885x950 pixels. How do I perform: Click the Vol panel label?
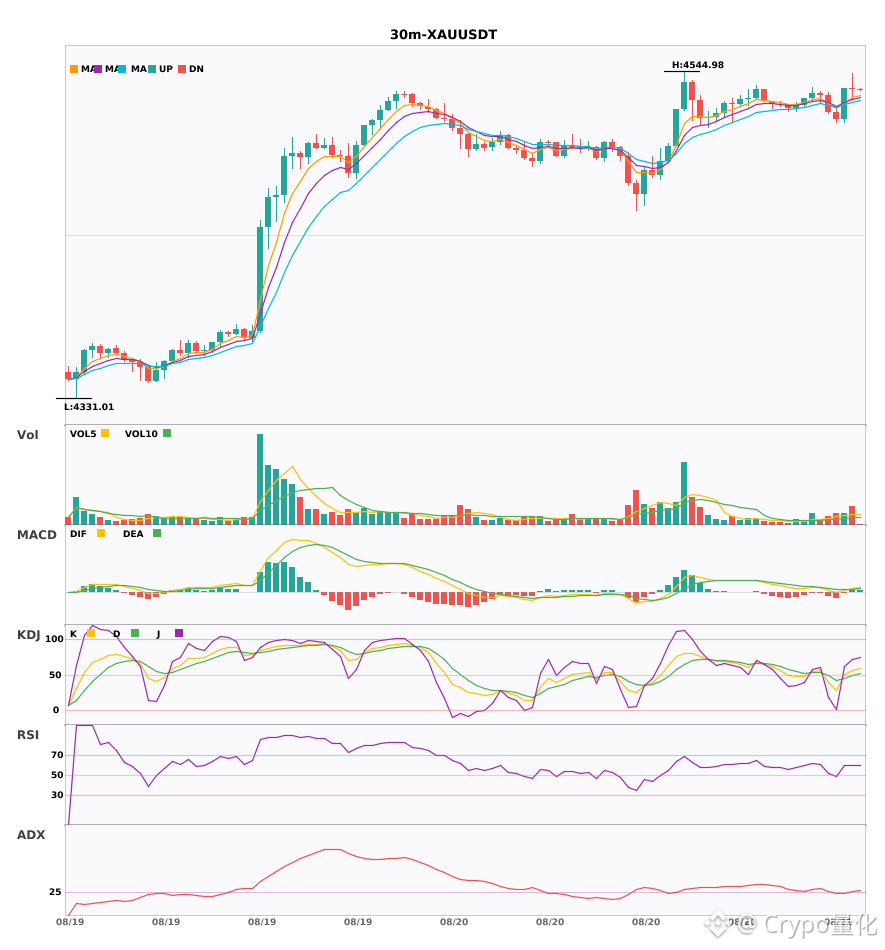(x=27, y=435)
